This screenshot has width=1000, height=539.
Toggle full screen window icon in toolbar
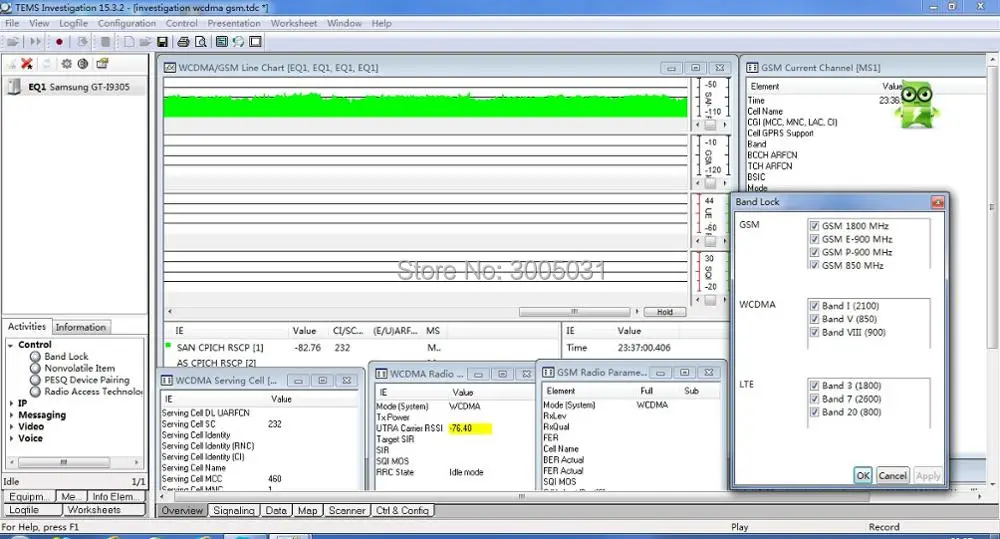[256, 42]
